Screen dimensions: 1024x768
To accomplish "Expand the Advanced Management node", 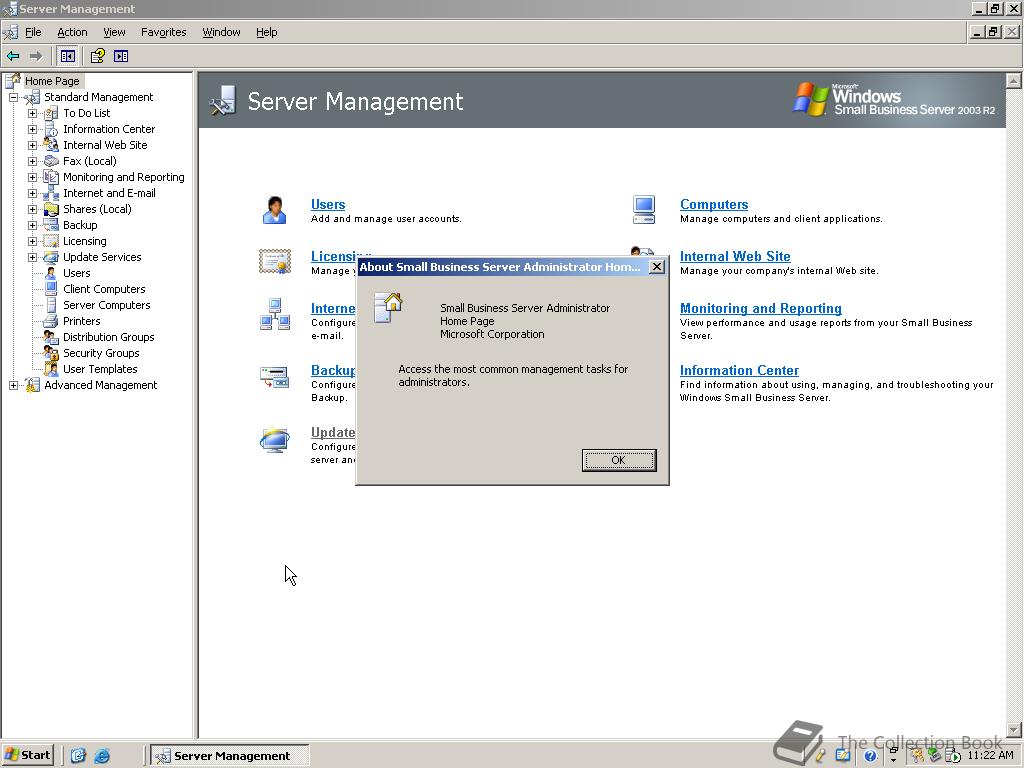I will tap(13, 385).
